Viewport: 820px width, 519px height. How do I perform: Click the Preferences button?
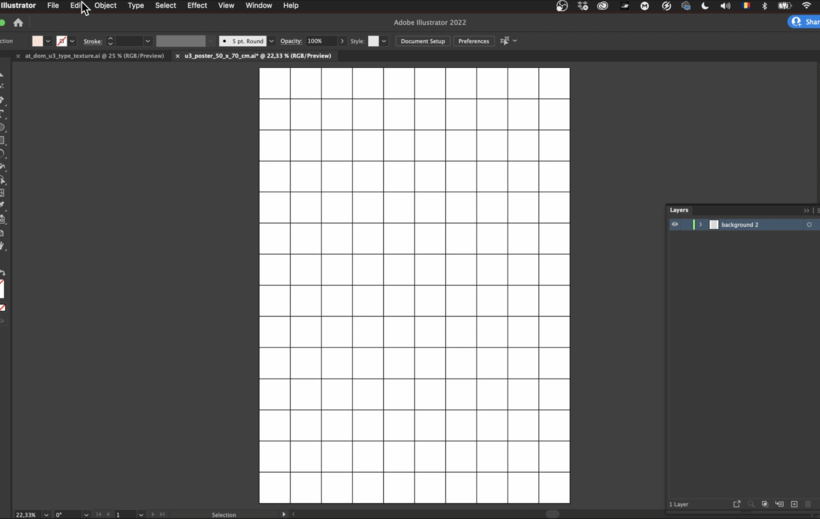click(x=473, y=41)
